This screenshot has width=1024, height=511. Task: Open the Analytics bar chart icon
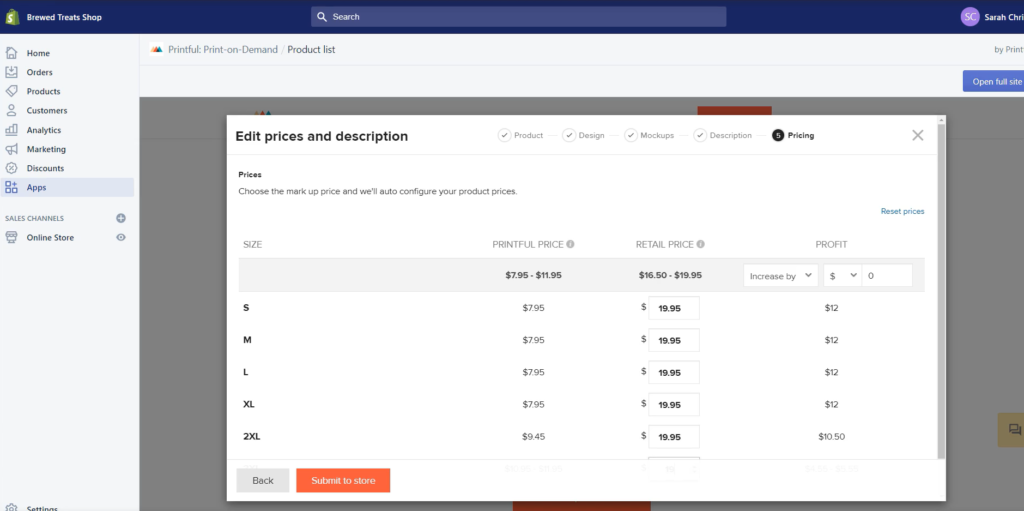coord(11,129)
